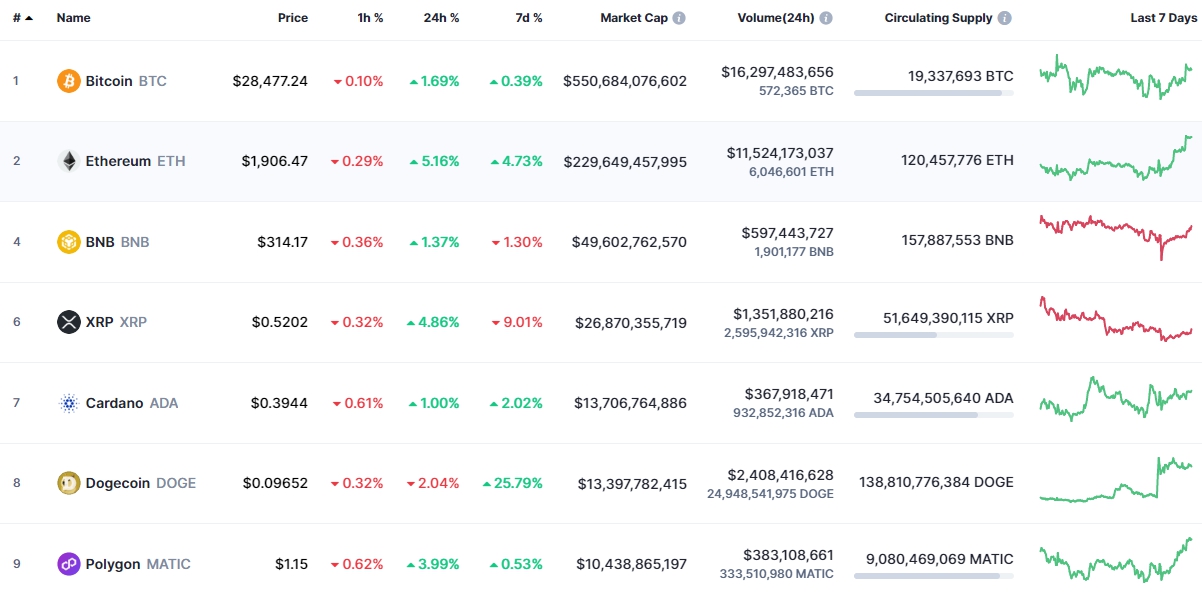Open the Bitcoin BTC name link
Image resolution: width=1202 pixels, height=600 pixels.
click(109, 81)
